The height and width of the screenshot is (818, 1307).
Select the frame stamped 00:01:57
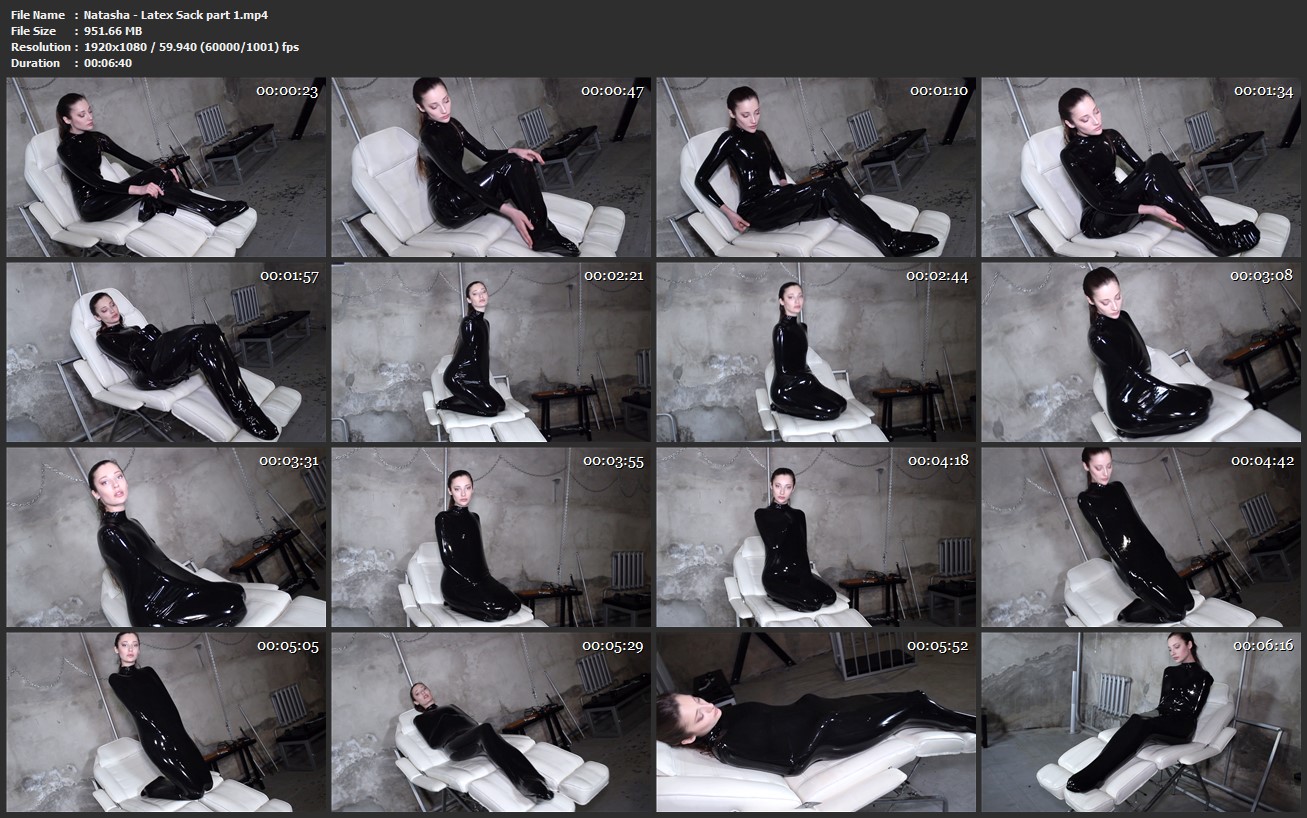tap(166, 352)
